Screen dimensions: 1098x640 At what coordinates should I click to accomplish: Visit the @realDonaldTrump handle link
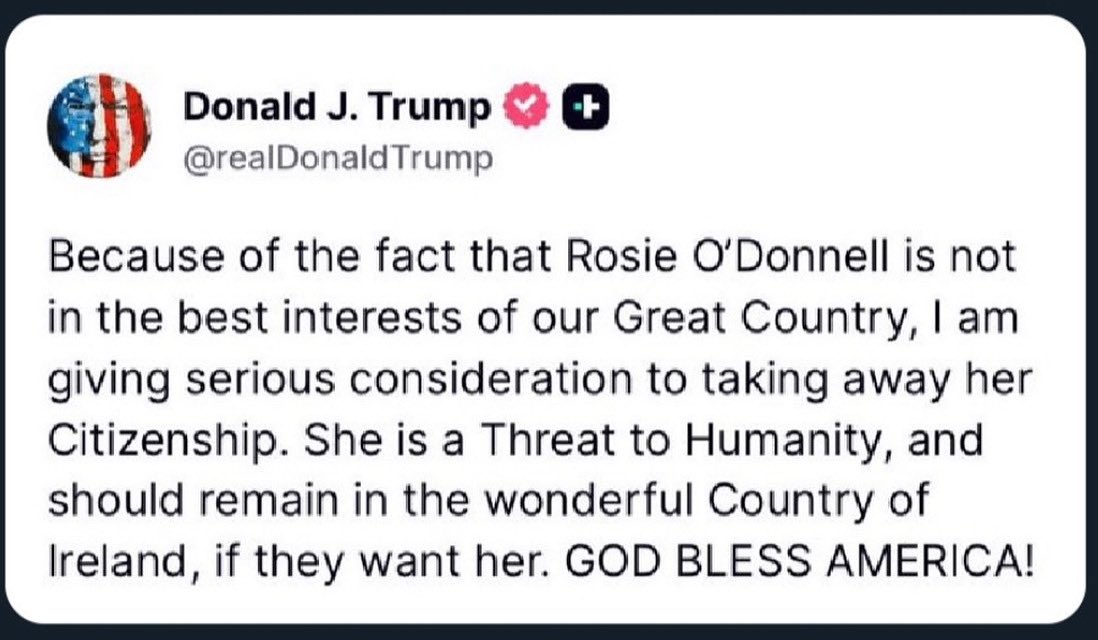point(338,159)
